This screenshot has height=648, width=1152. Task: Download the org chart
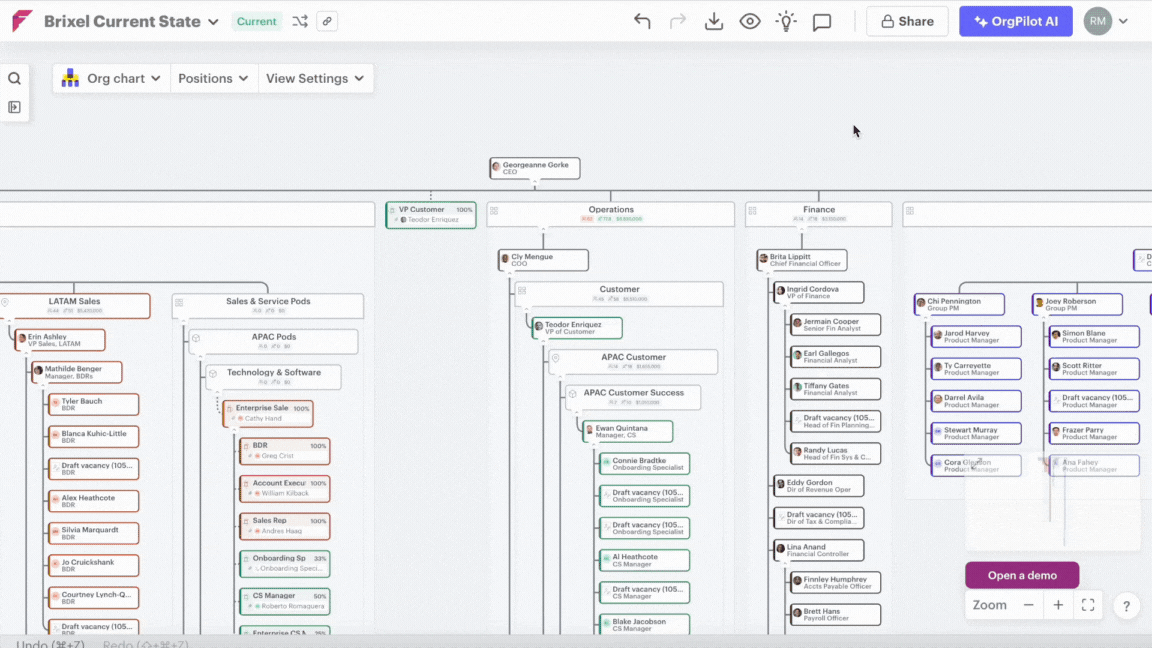(713, 21)
